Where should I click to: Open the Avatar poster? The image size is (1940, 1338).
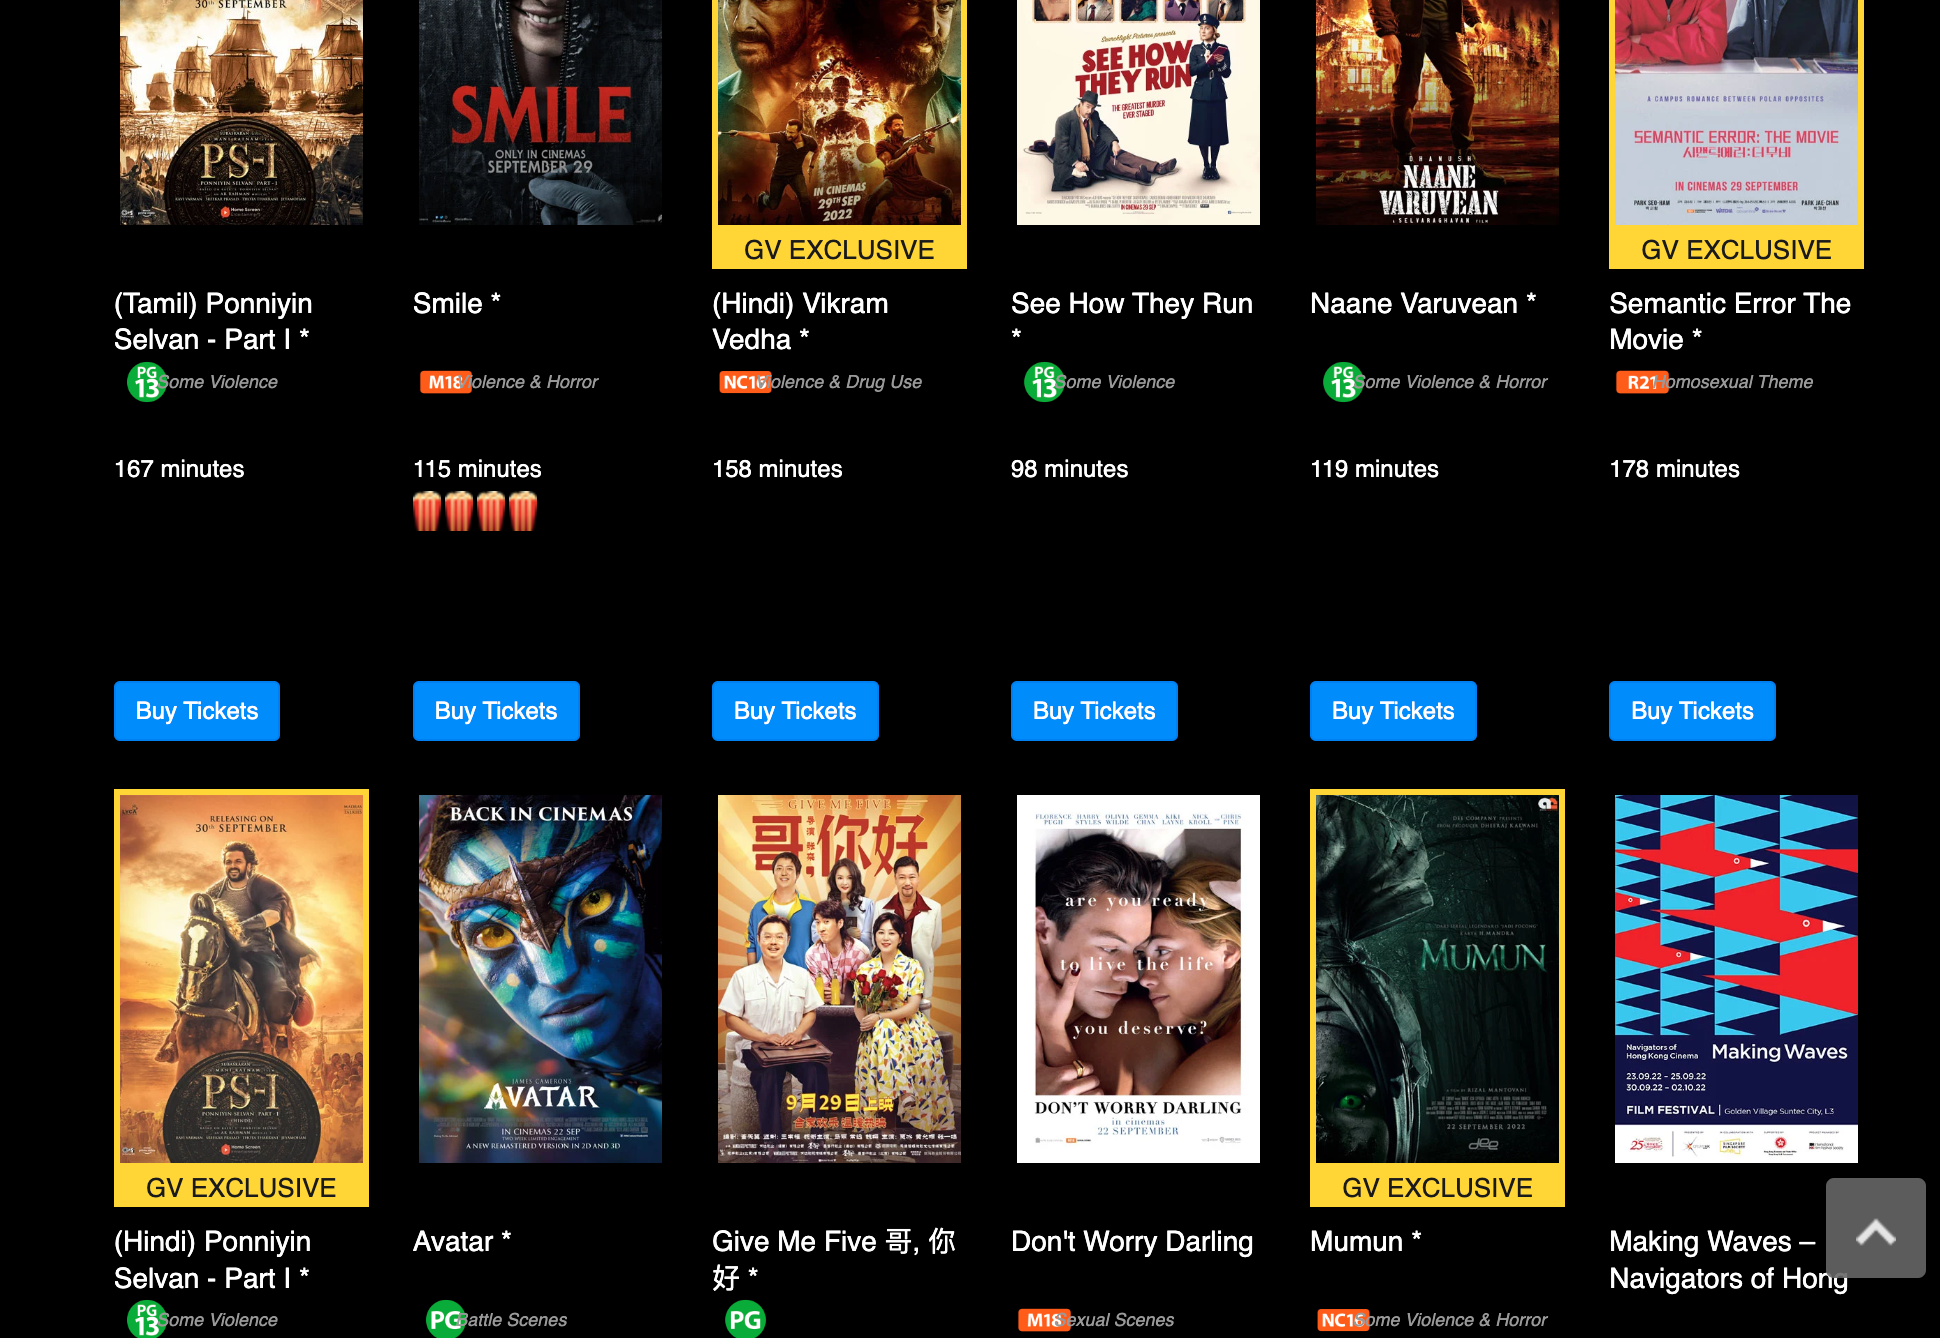[x=540, y=979]
